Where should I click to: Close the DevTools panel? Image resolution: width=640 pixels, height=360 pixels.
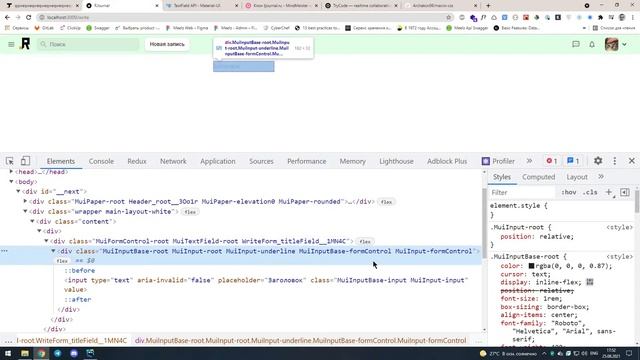click(631, 161)
